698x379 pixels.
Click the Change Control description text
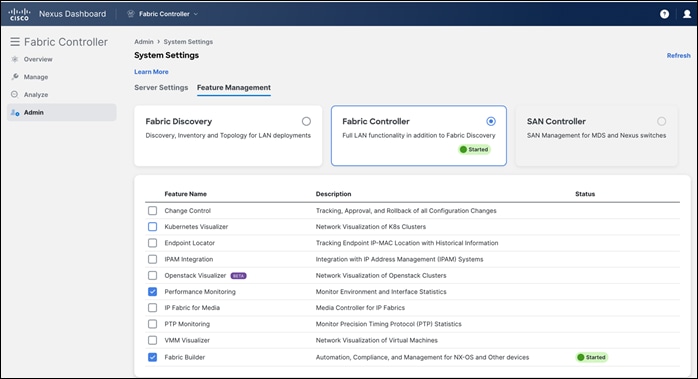pos(406,211)
